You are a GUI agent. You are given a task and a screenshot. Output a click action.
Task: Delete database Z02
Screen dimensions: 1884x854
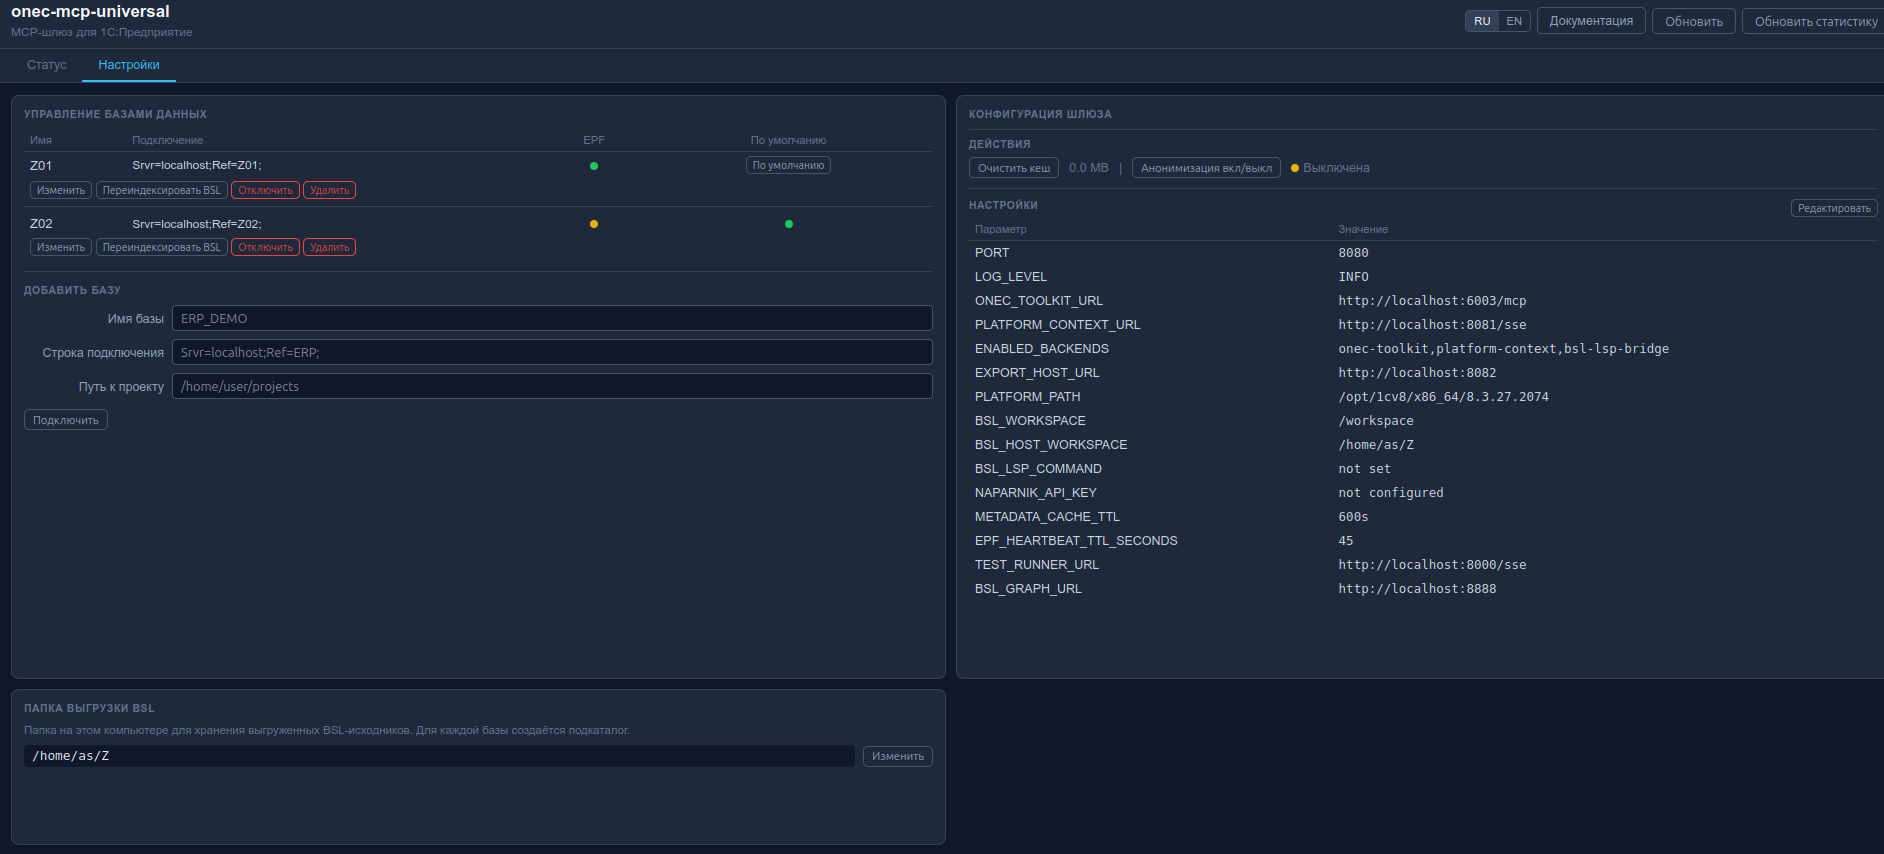[330, 247]
